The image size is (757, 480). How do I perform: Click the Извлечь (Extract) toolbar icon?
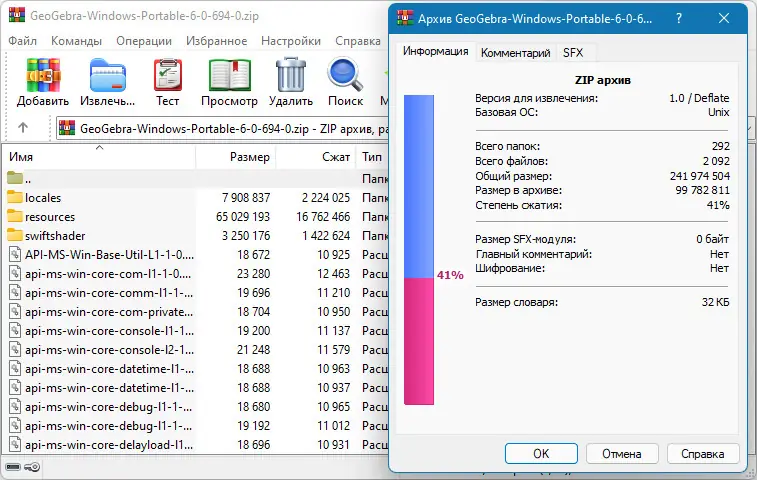click(x=108, y=75)
